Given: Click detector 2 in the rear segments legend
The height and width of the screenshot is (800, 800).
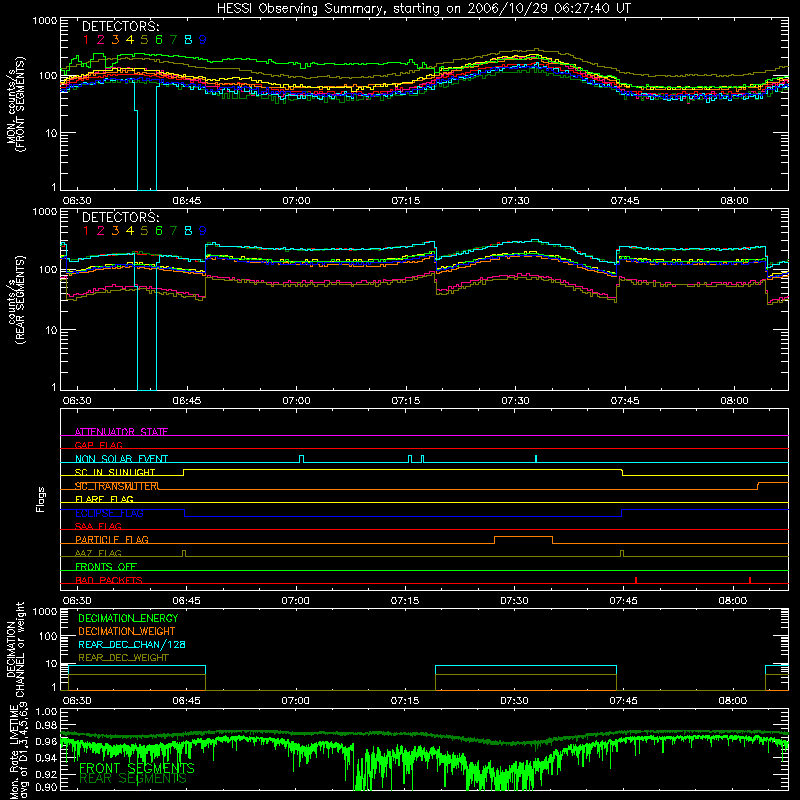Looking at the screenshot, I should point(101,231).
